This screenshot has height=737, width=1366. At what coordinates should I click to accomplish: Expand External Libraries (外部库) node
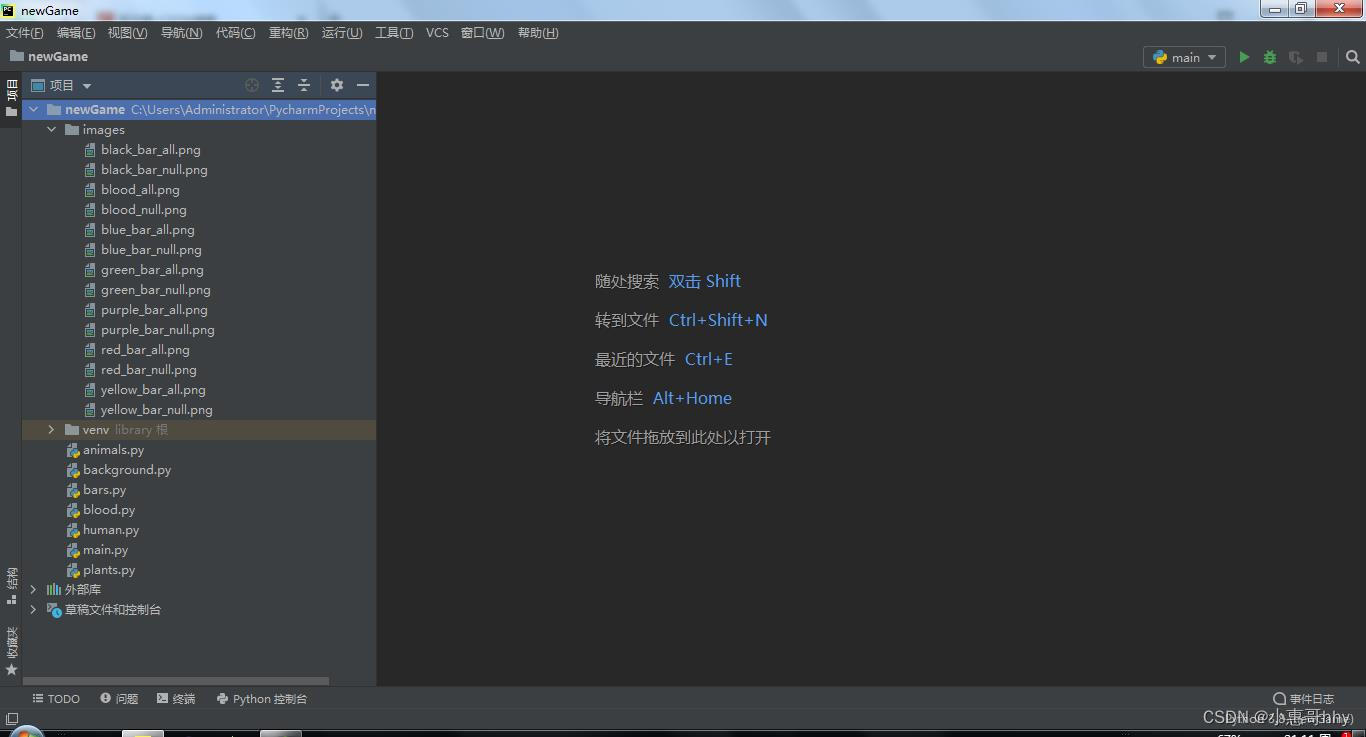point(34,590)
